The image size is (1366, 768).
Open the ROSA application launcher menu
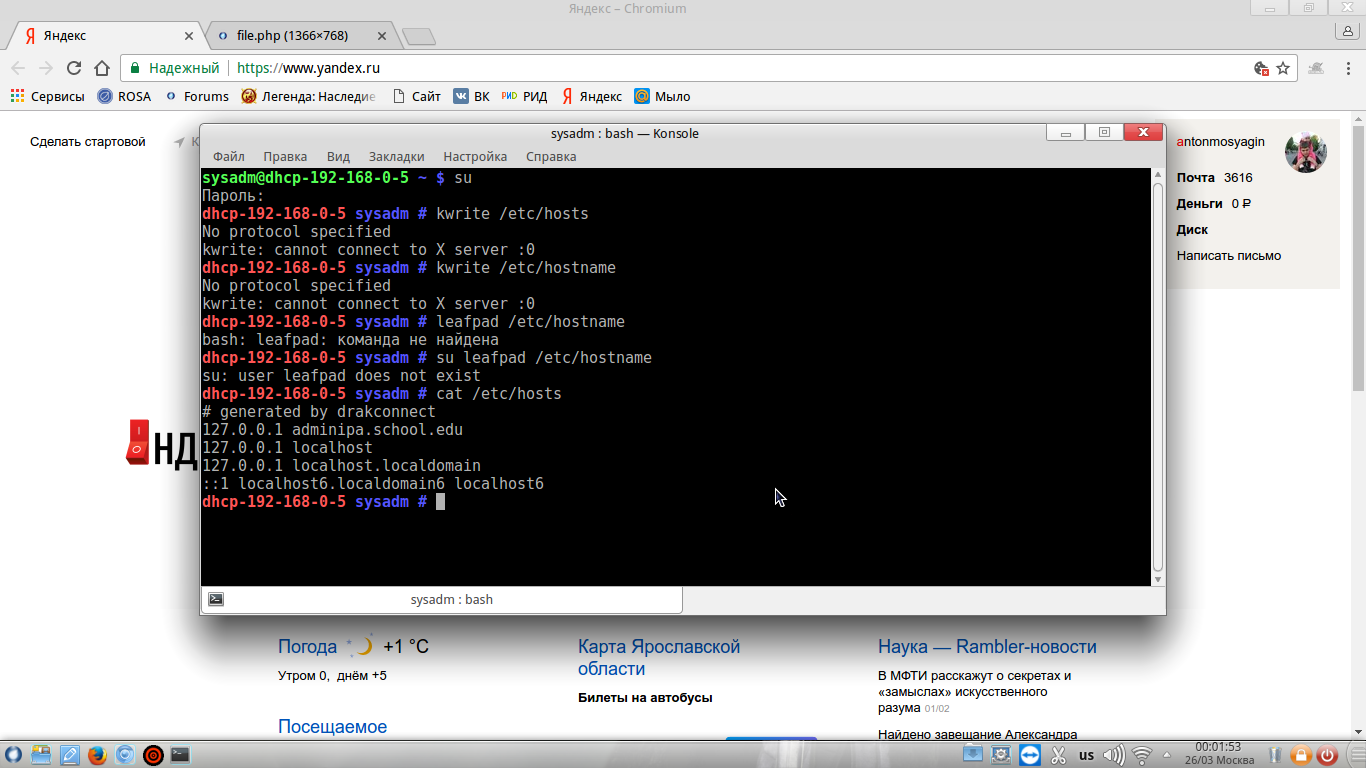click(x=14, y=755)
